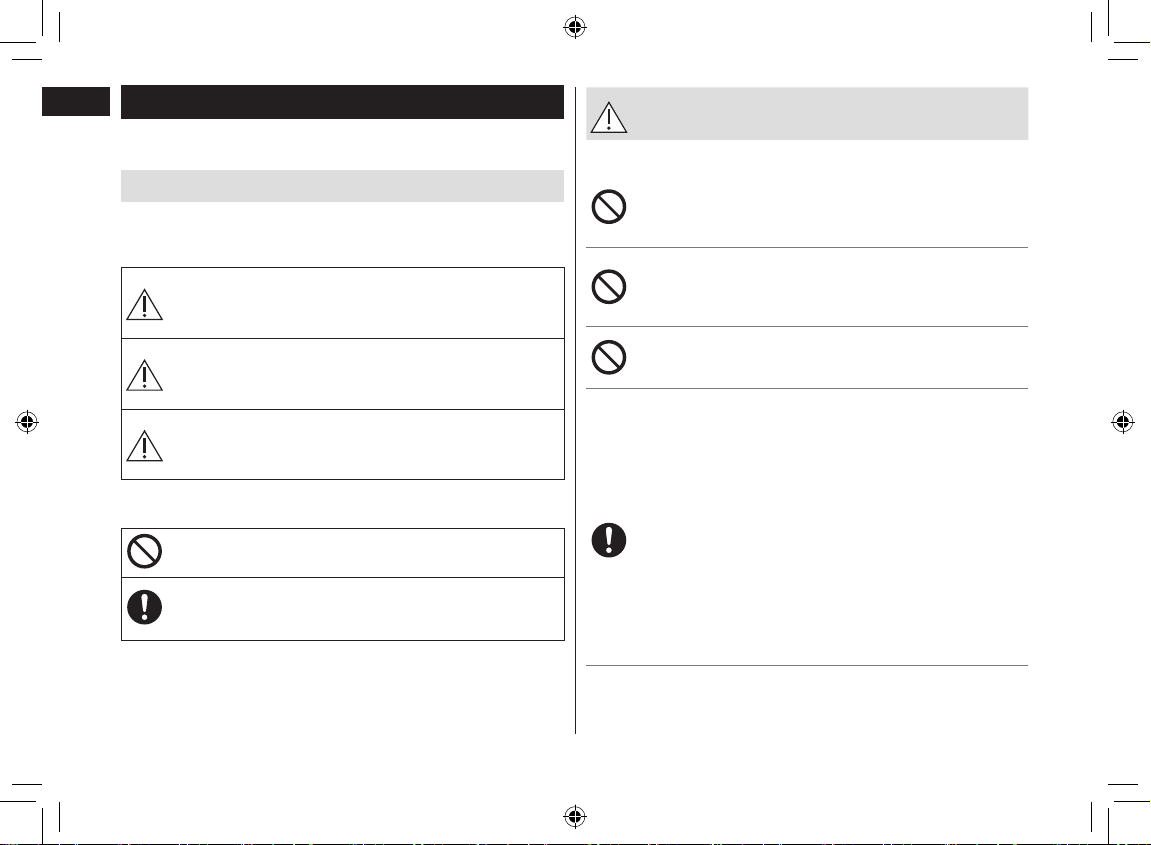This screenshot has height=845, width=1151.
Task: Click the small black language tab box
Action: [x=76, y=101]
